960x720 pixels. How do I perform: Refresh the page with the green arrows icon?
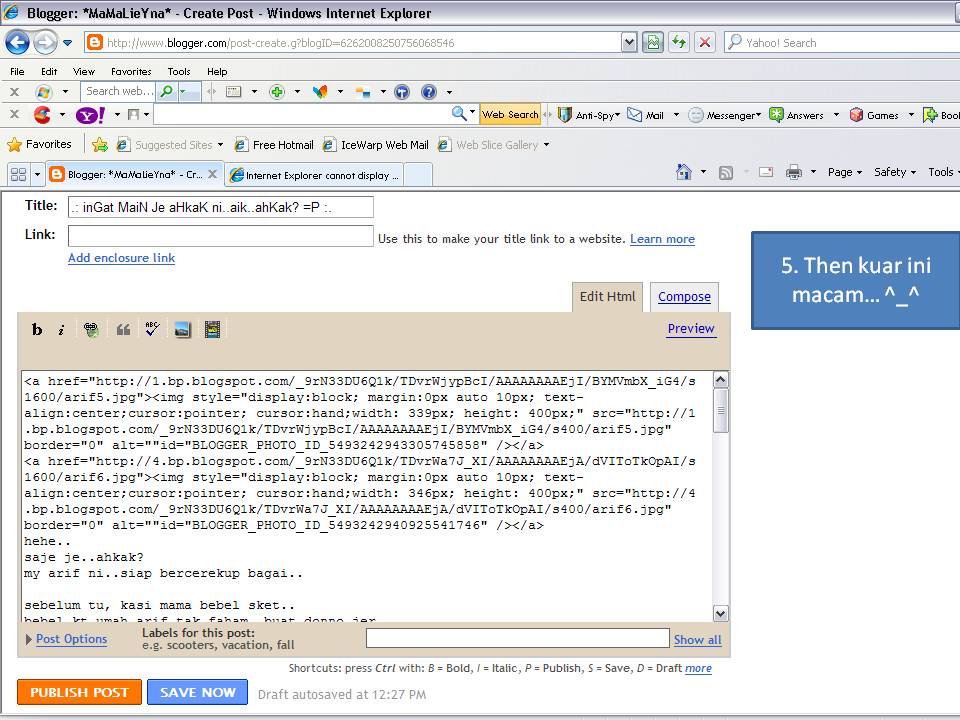pos(679,42)
